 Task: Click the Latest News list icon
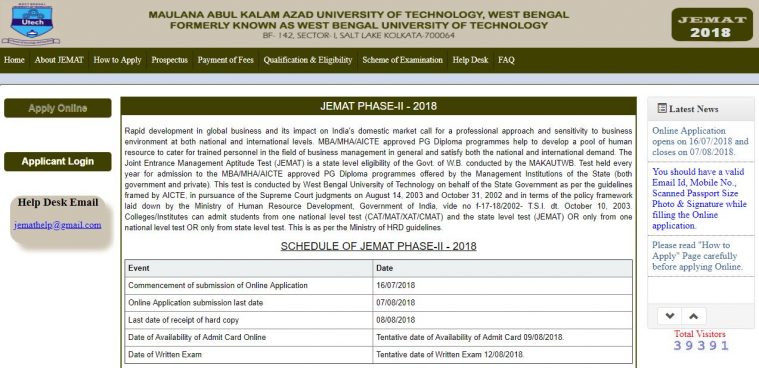coord(662,108)
